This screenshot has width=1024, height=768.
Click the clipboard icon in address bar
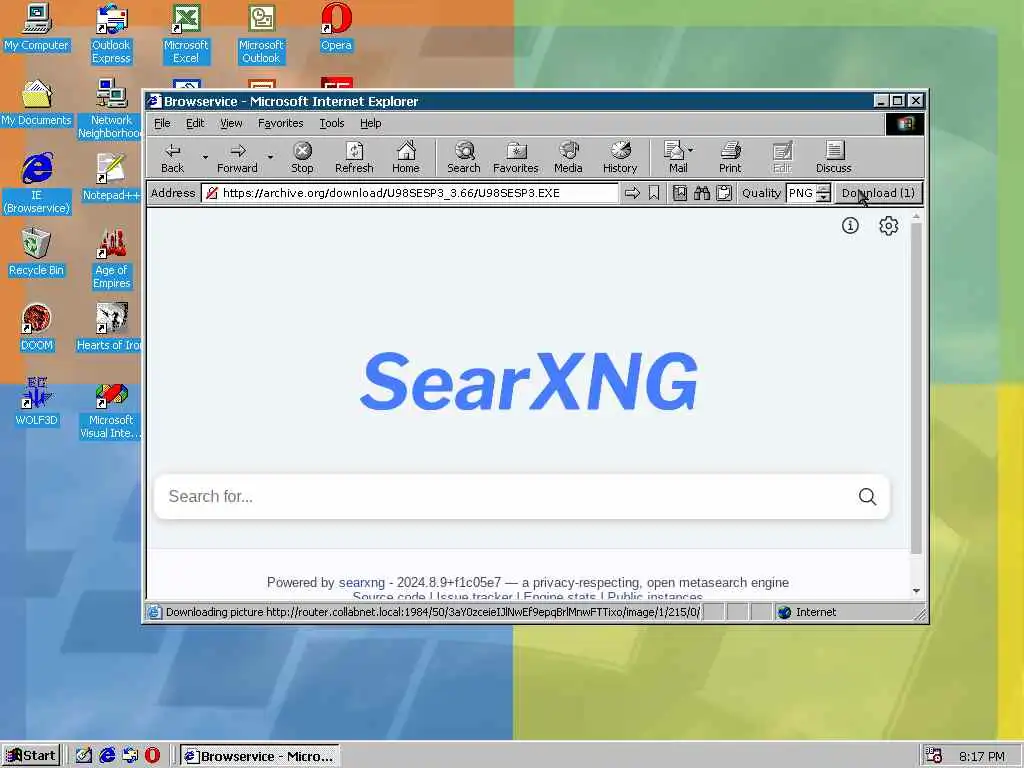point(724,193)
